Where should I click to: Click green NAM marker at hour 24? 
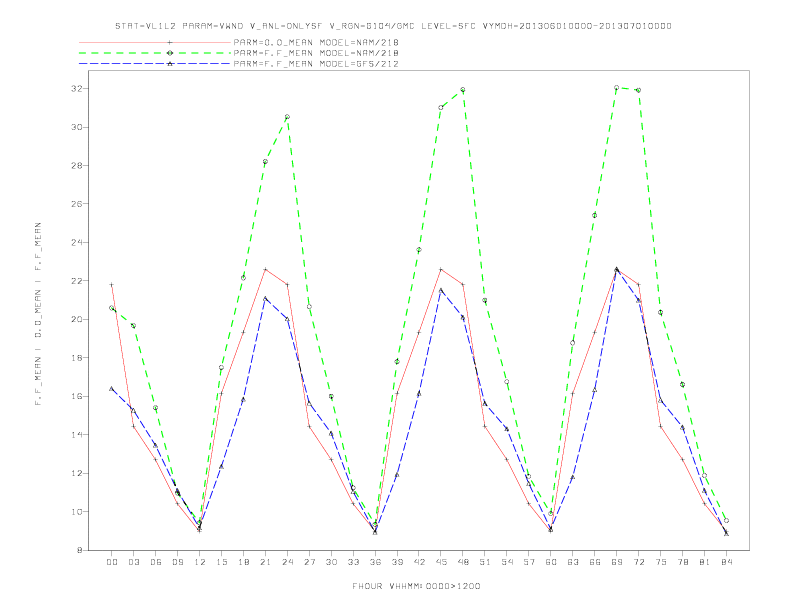287,117
